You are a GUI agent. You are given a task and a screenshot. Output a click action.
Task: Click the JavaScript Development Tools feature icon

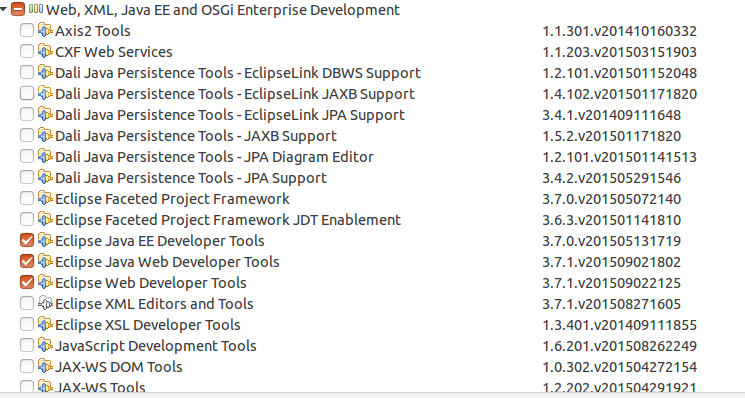[x=45, y=345]
